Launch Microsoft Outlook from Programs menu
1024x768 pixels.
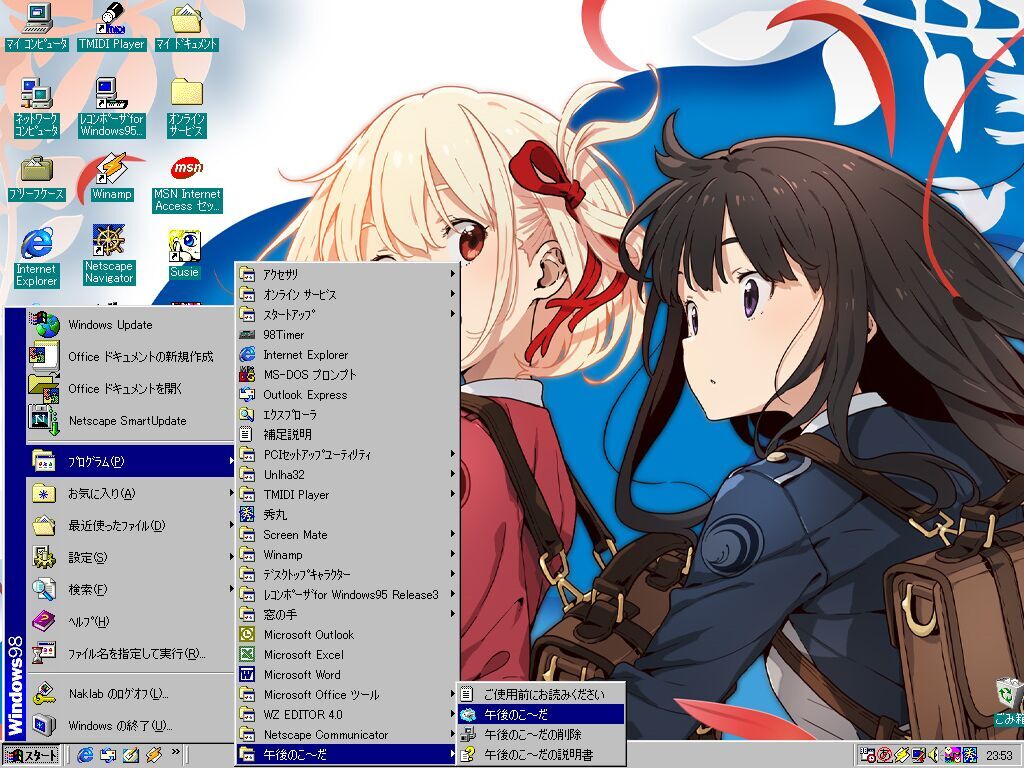[347, 634]
